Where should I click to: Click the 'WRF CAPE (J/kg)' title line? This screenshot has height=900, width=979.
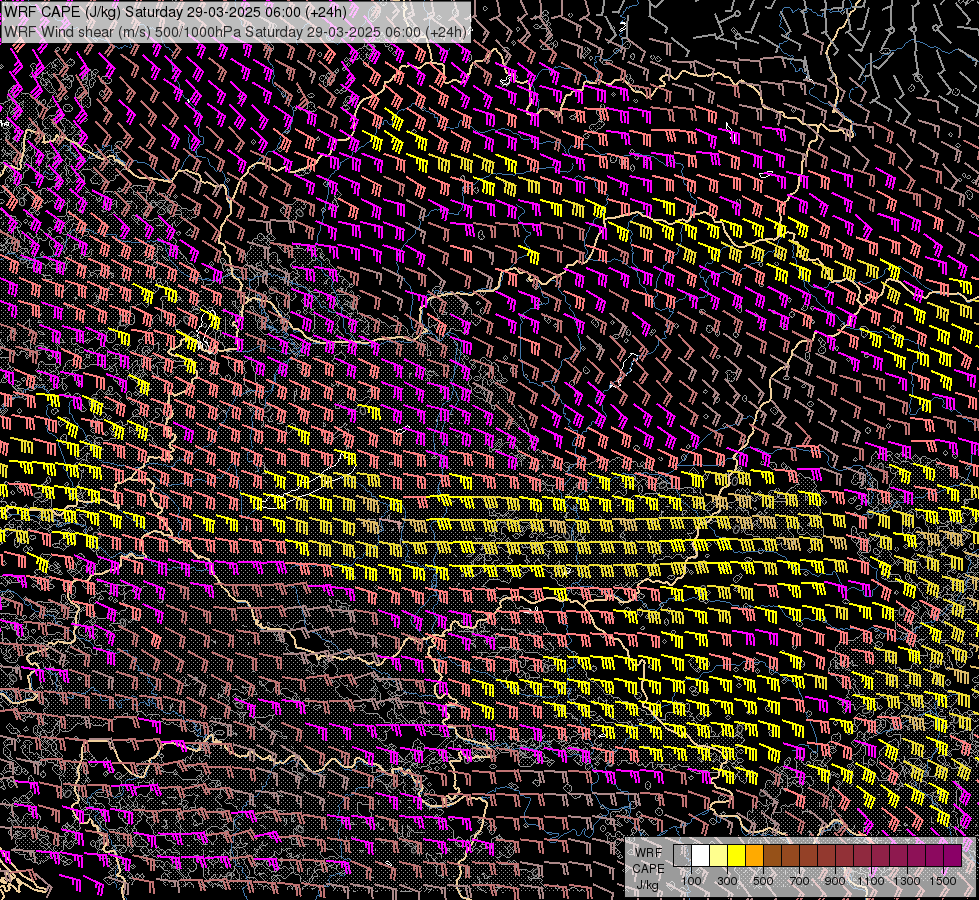(175, 12)
